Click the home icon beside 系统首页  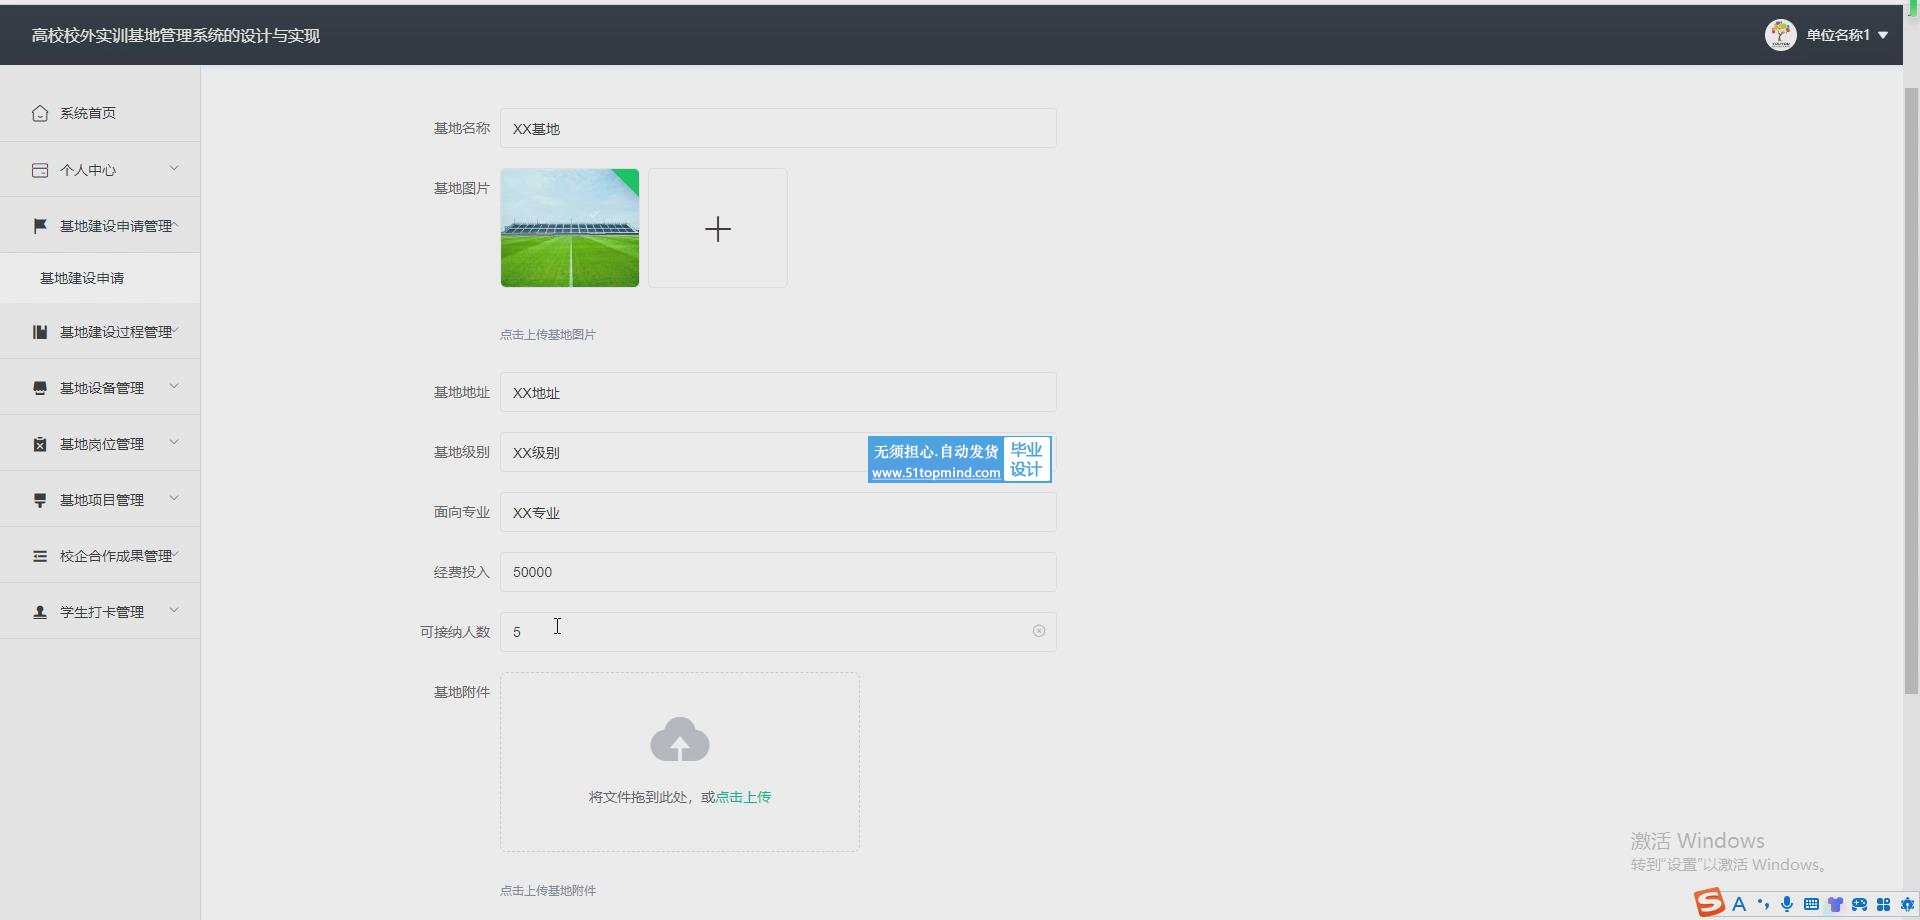40,113
